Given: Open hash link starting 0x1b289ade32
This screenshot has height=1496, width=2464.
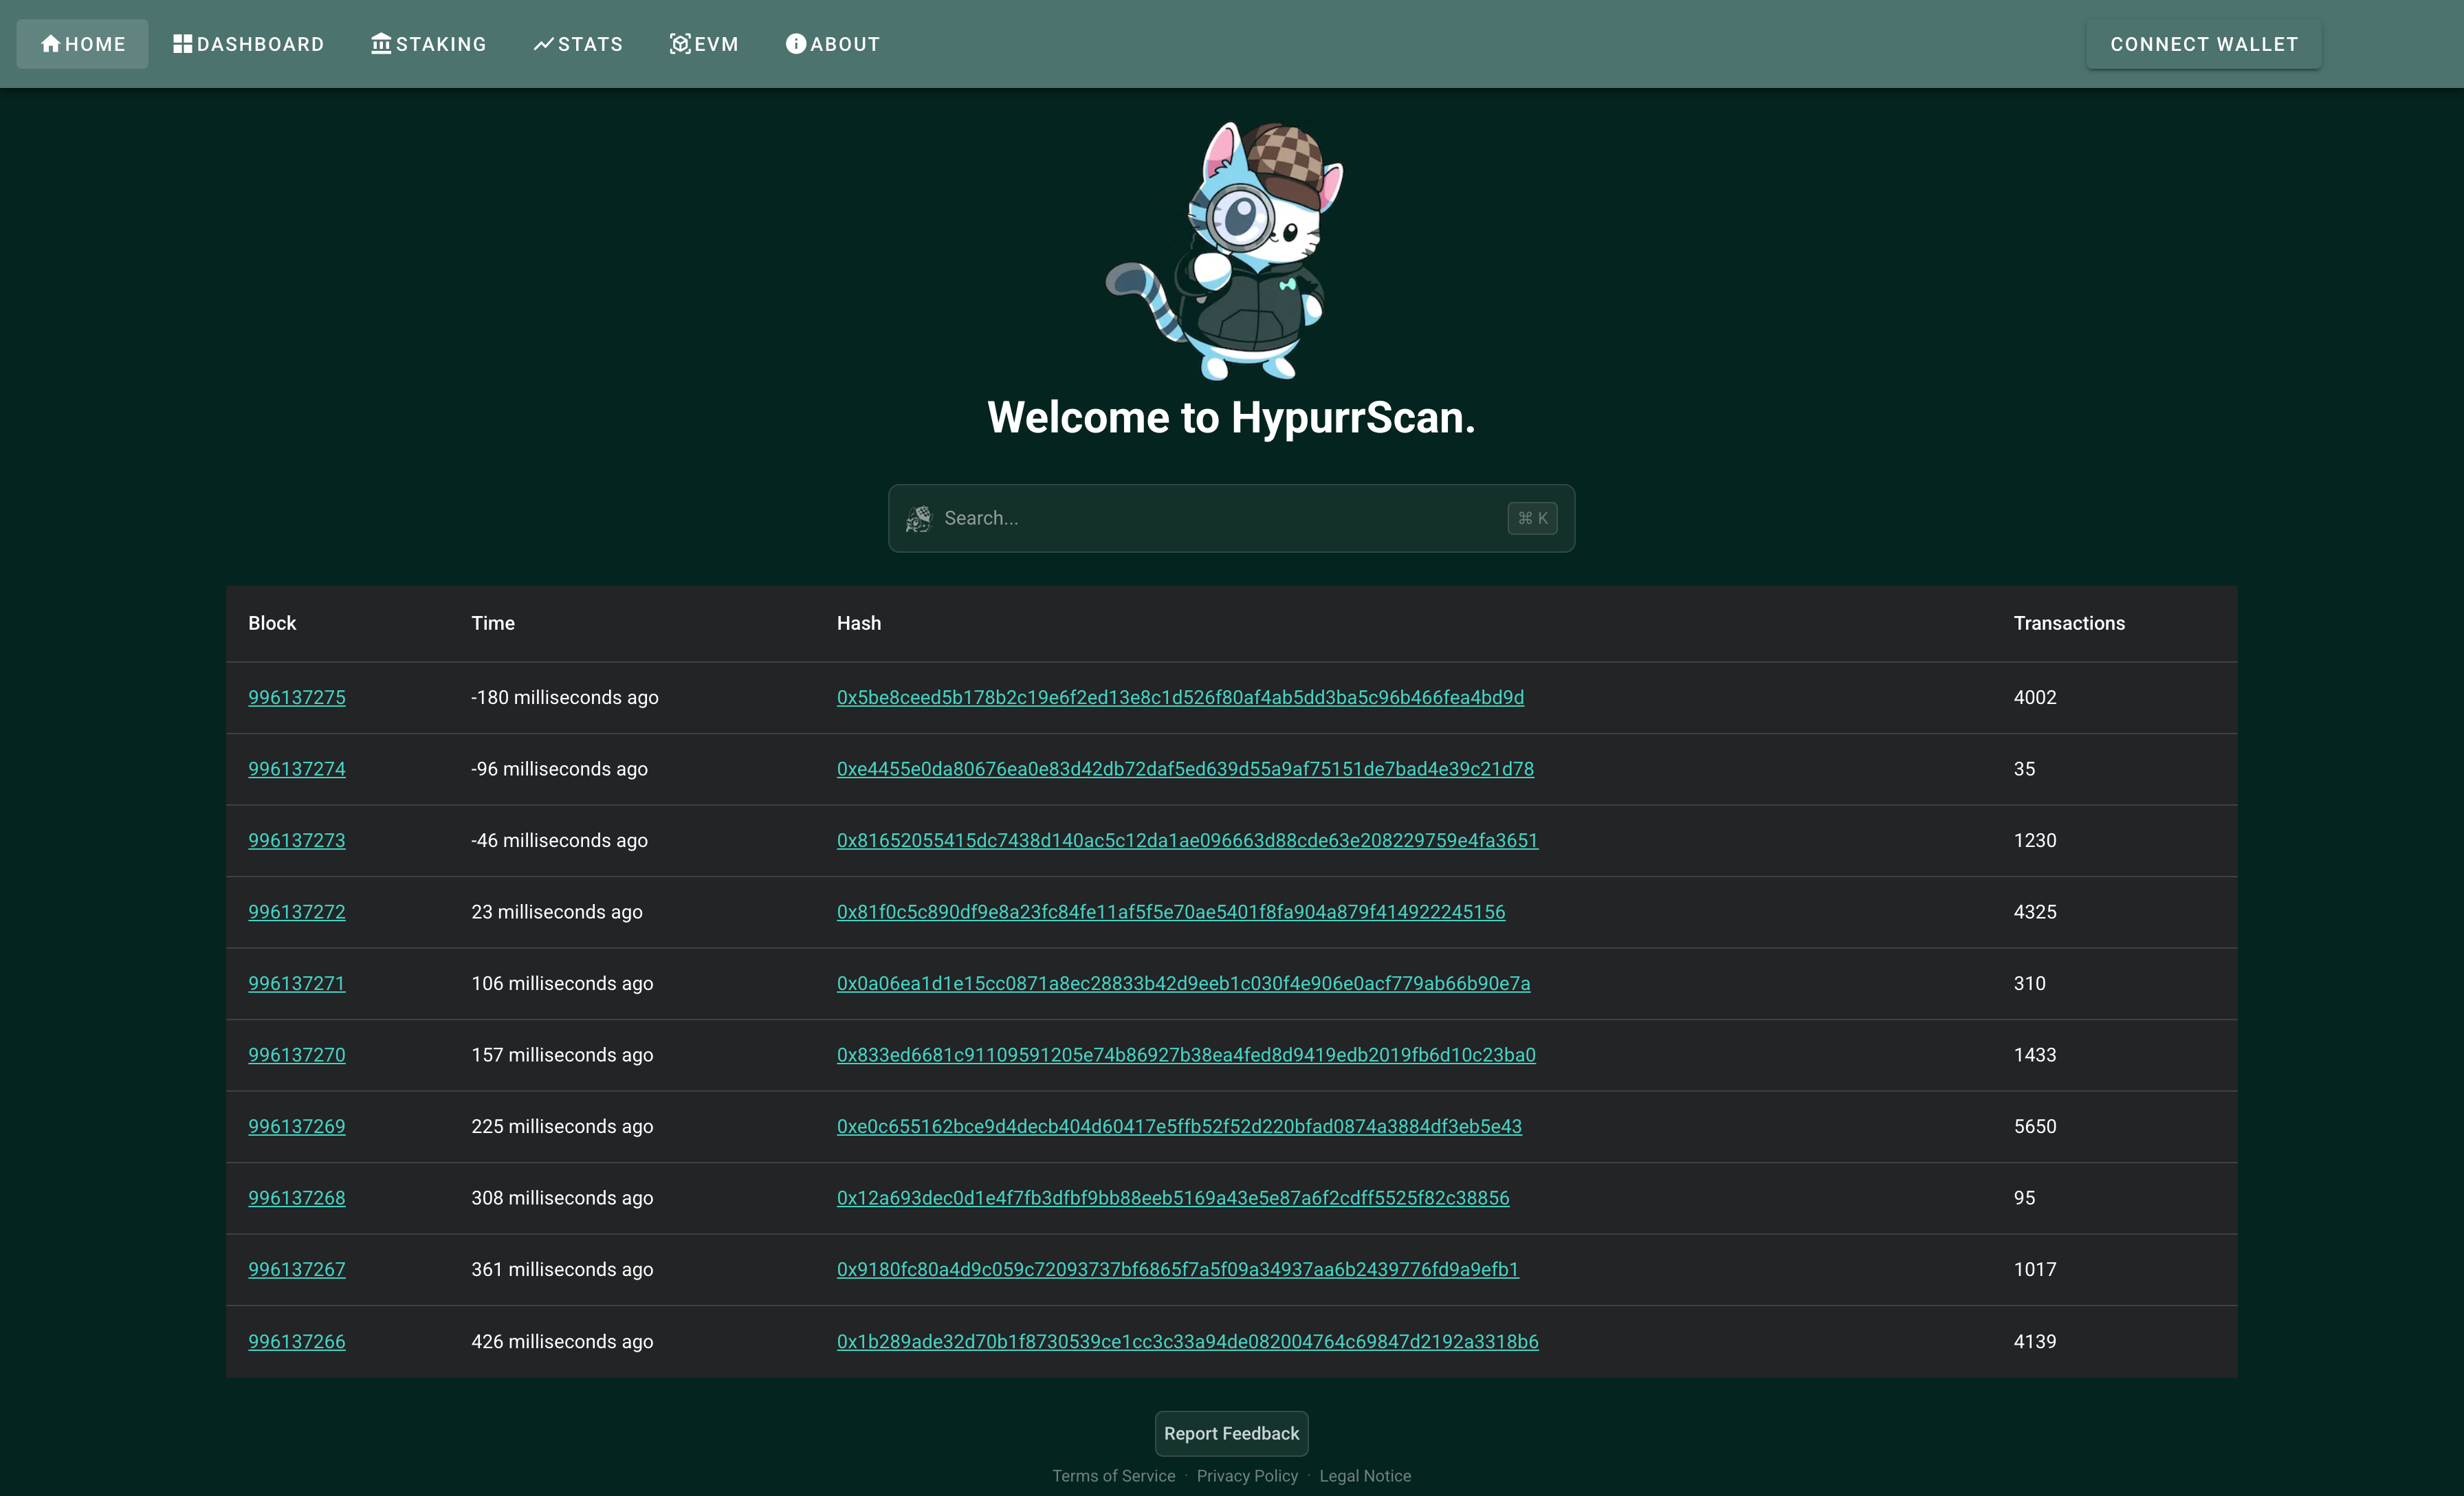Looking at the screenshot, I should click(x=1188, y=1341).
